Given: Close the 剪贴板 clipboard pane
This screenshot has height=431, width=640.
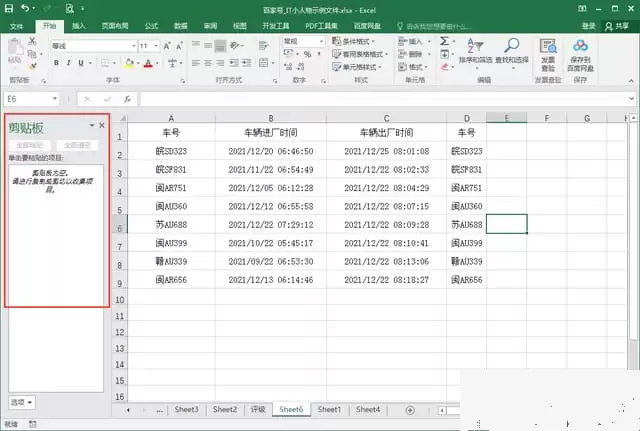Looking at the screenshot, I should coord(102,125).
